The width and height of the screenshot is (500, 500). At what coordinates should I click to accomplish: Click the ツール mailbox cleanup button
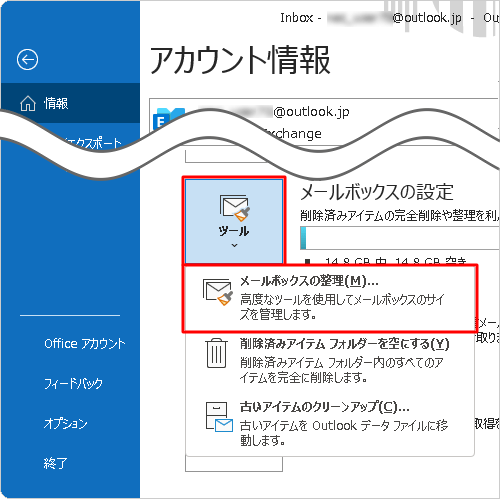coord(234,221)
